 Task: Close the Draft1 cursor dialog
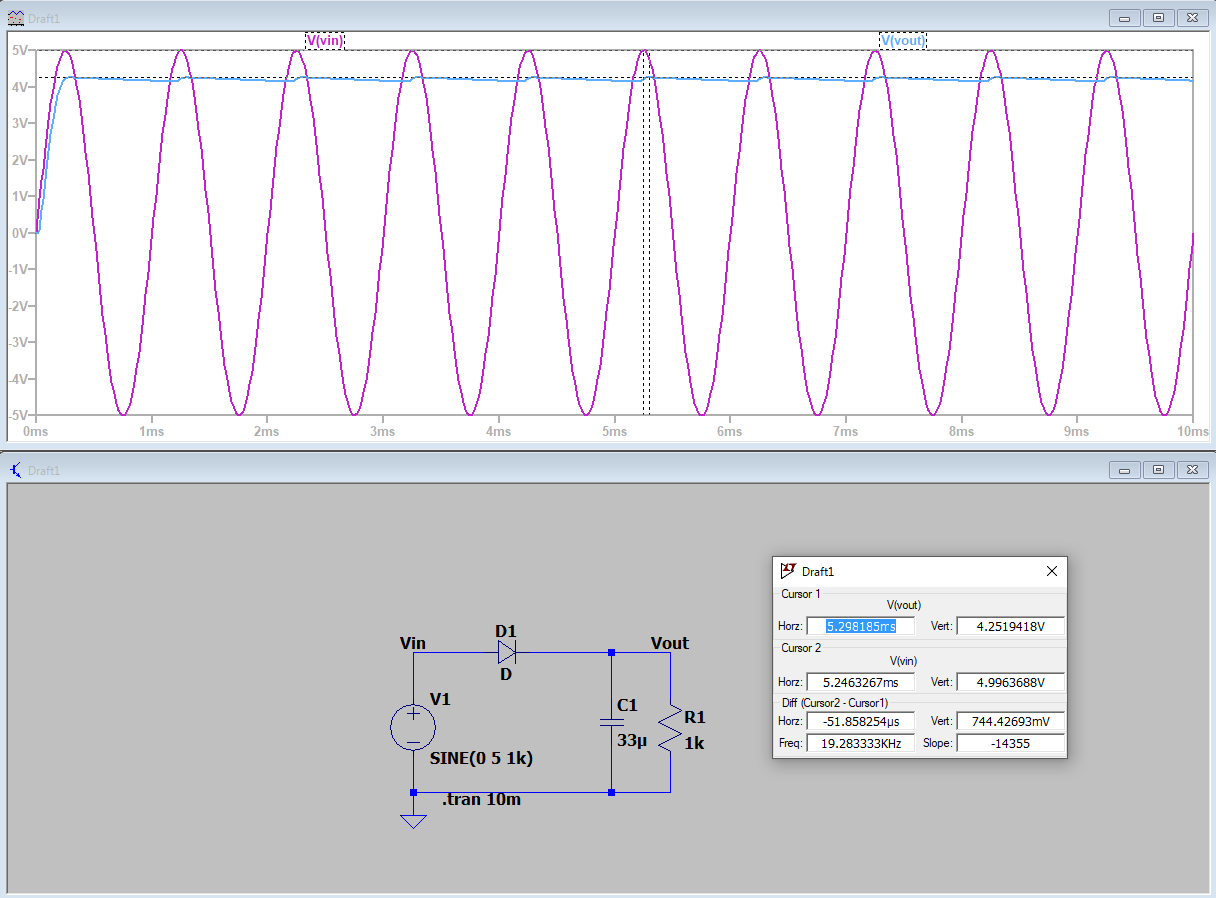click(x=1051, y=571)
